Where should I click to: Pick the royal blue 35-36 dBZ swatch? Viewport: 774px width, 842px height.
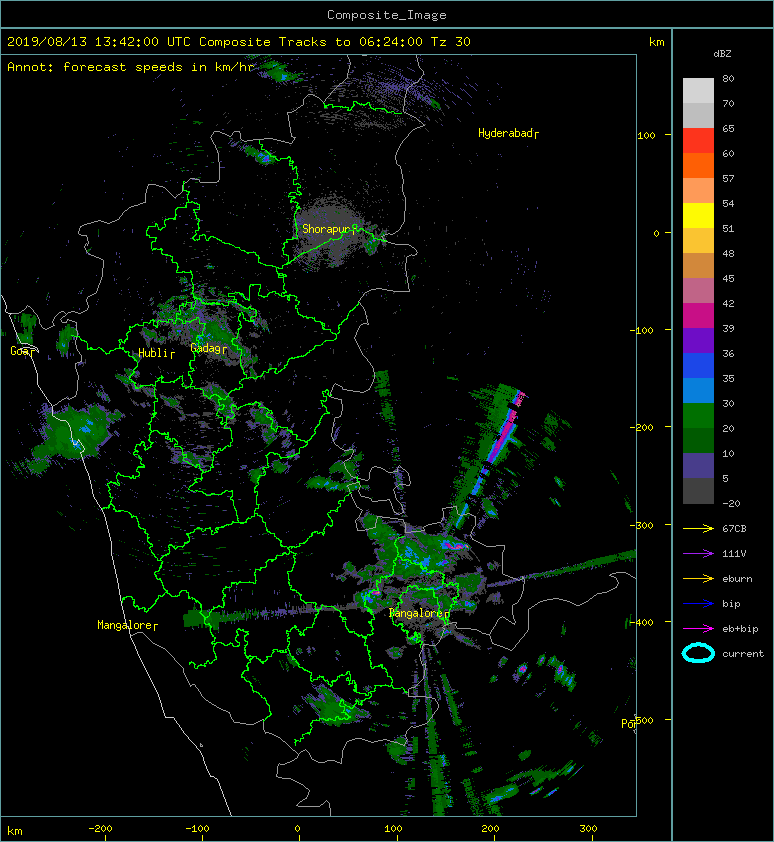click(x=698, y=365)
